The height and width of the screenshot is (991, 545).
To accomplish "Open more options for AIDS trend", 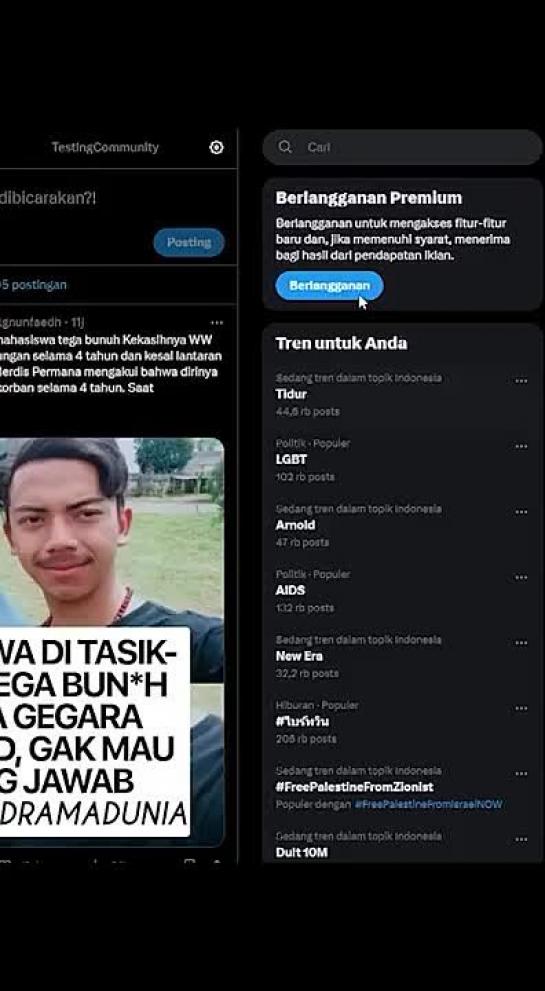I will pyautogui.click(x=521, y=577).
